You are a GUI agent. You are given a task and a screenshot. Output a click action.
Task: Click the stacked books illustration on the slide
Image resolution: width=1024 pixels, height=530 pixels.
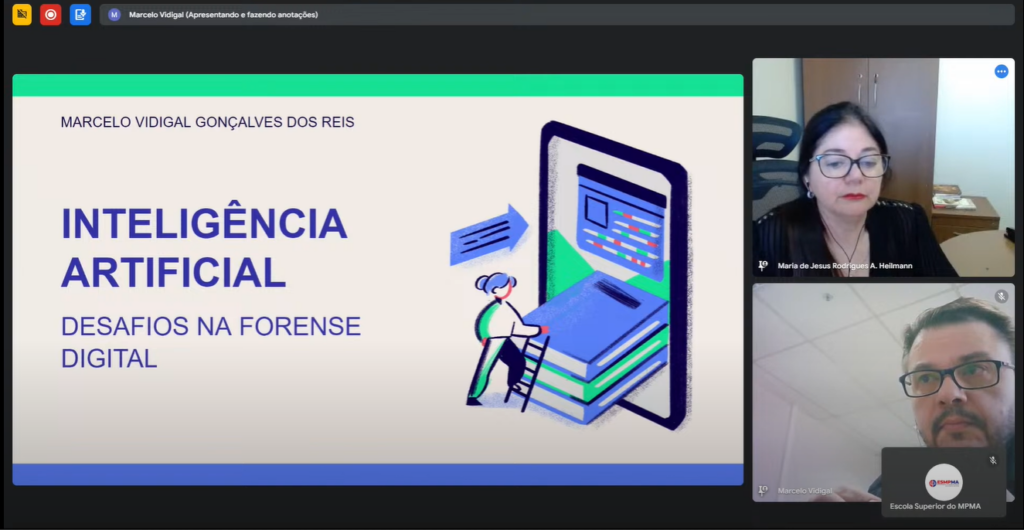595,345
